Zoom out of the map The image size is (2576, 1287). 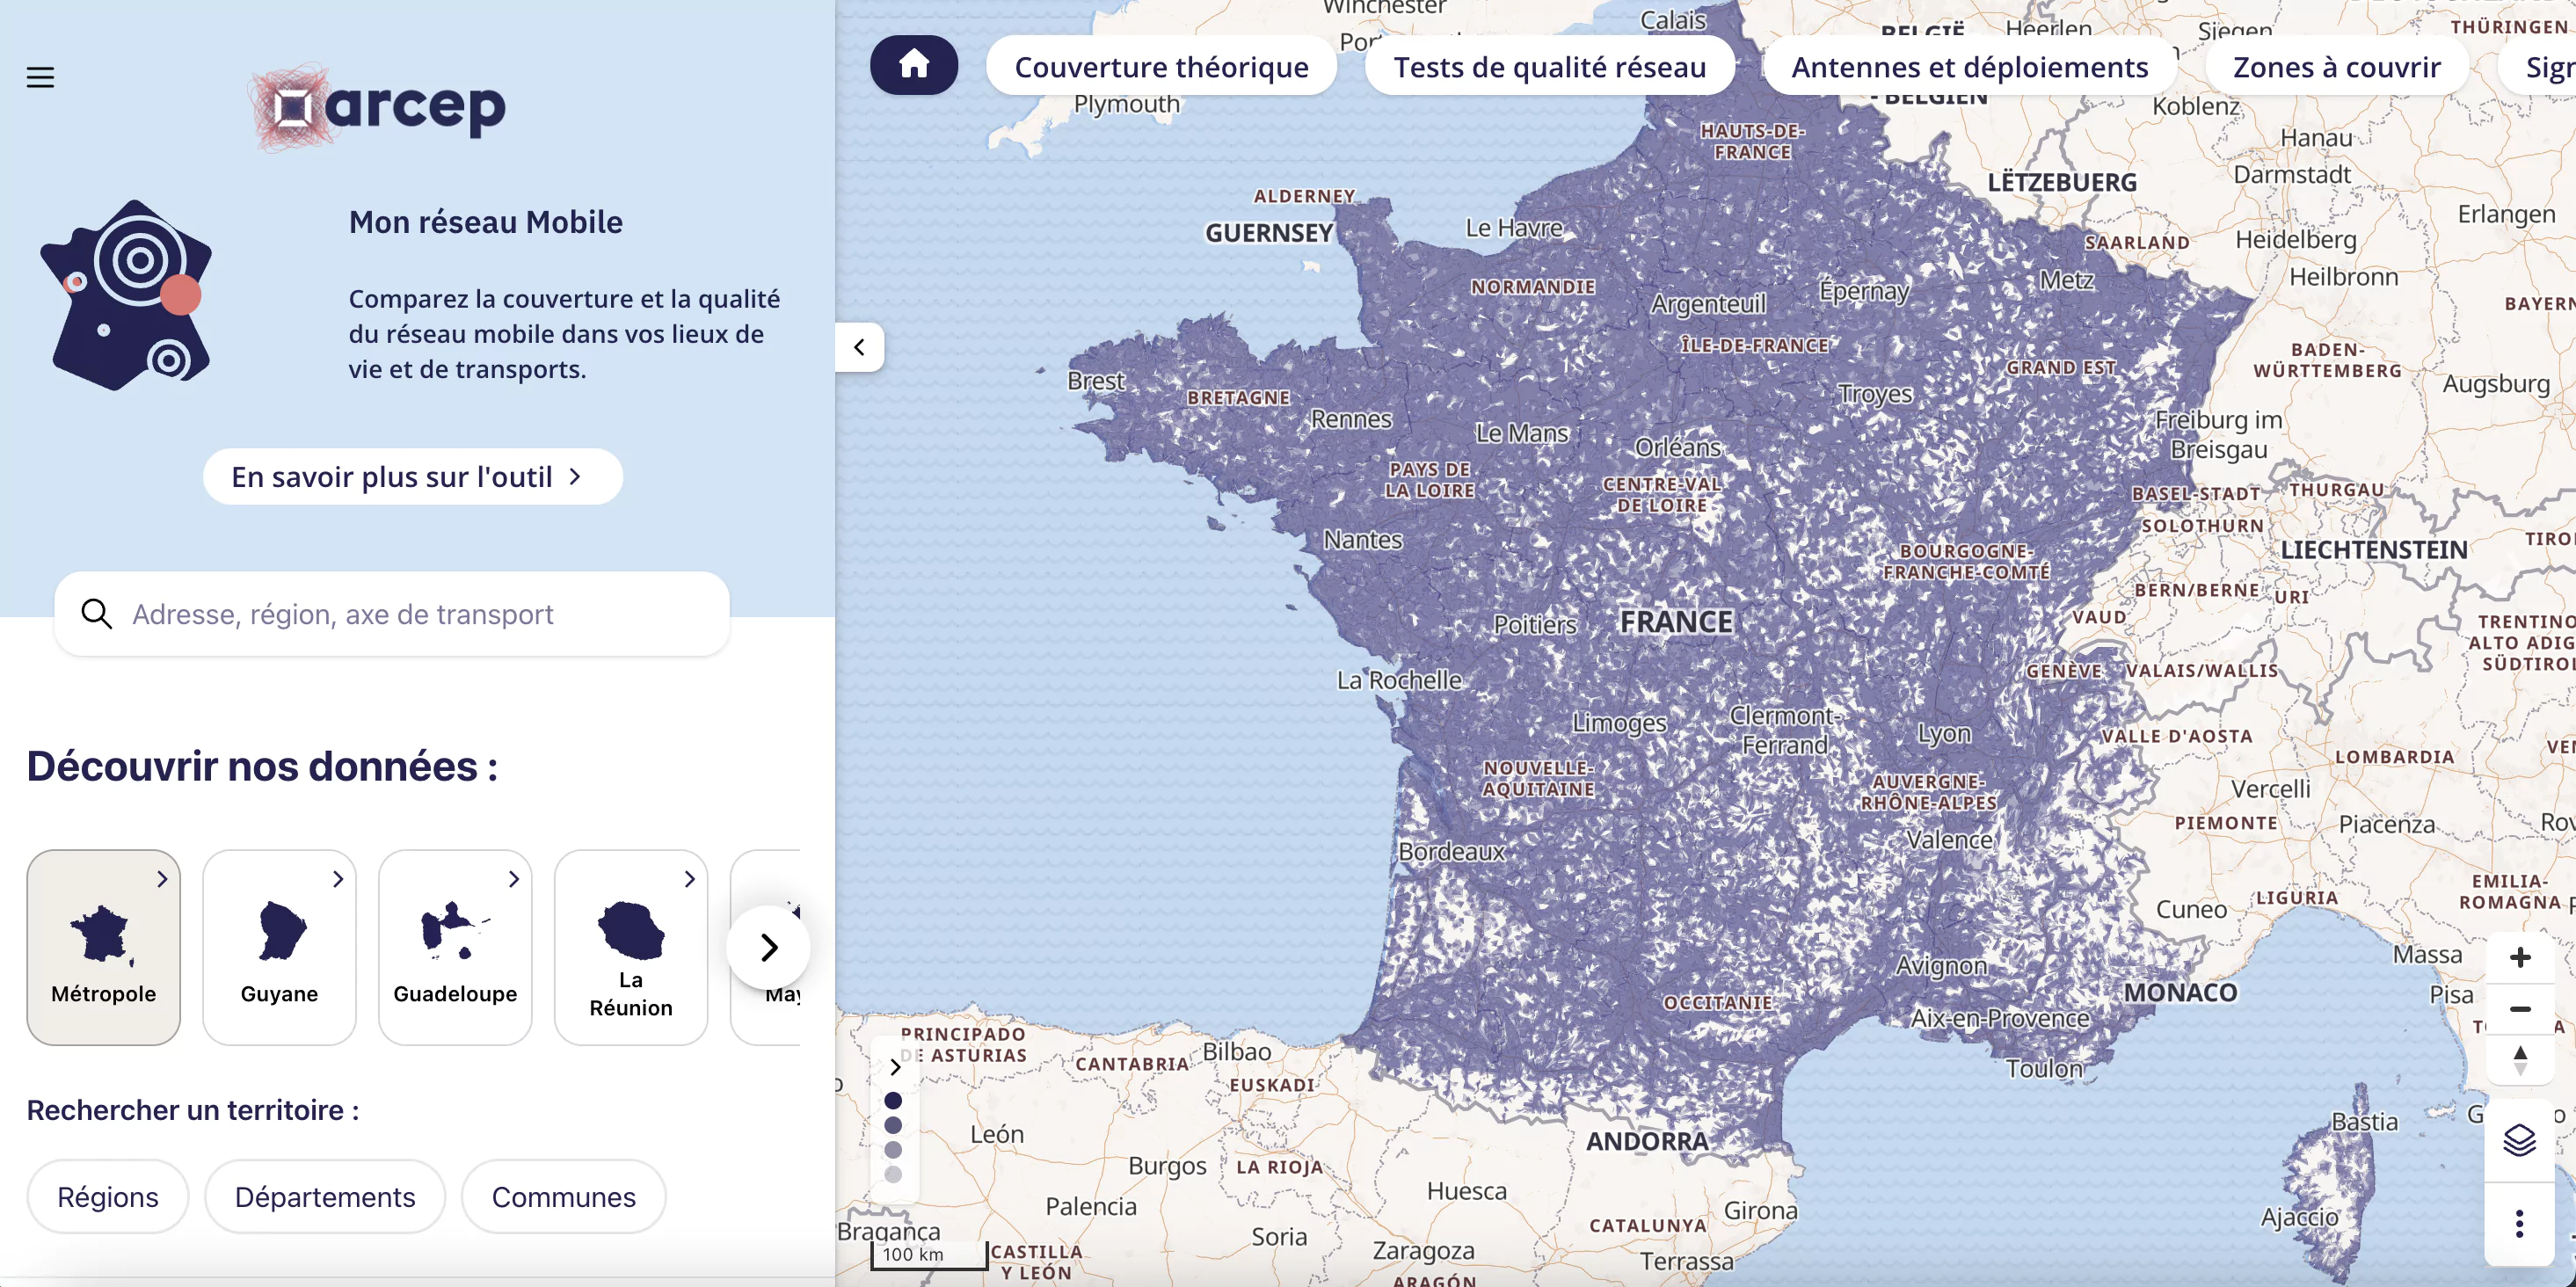(x=2519, y=1009)
